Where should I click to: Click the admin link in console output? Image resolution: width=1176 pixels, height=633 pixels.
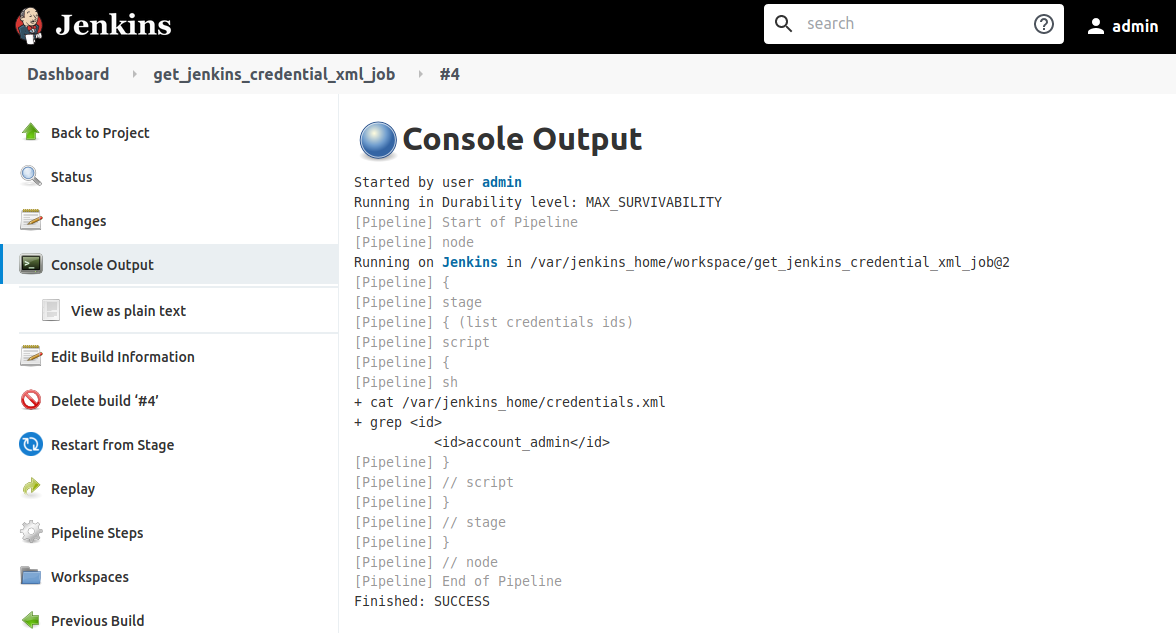tap(501, 181)
